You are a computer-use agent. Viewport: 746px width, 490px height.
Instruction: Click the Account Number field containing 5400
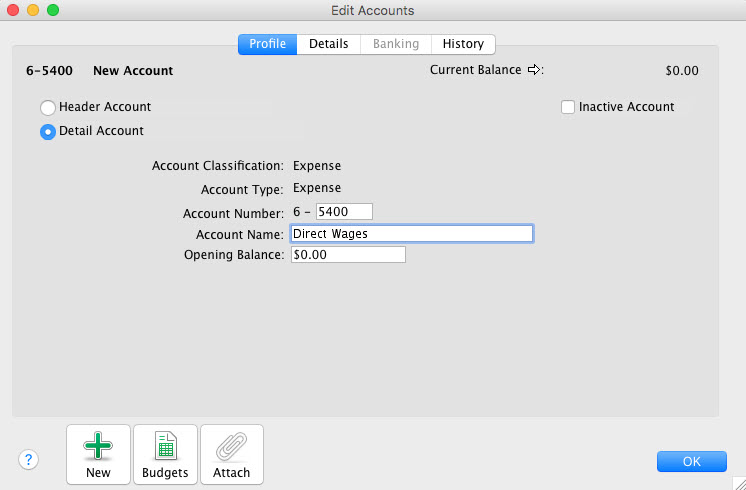point(343,211)
